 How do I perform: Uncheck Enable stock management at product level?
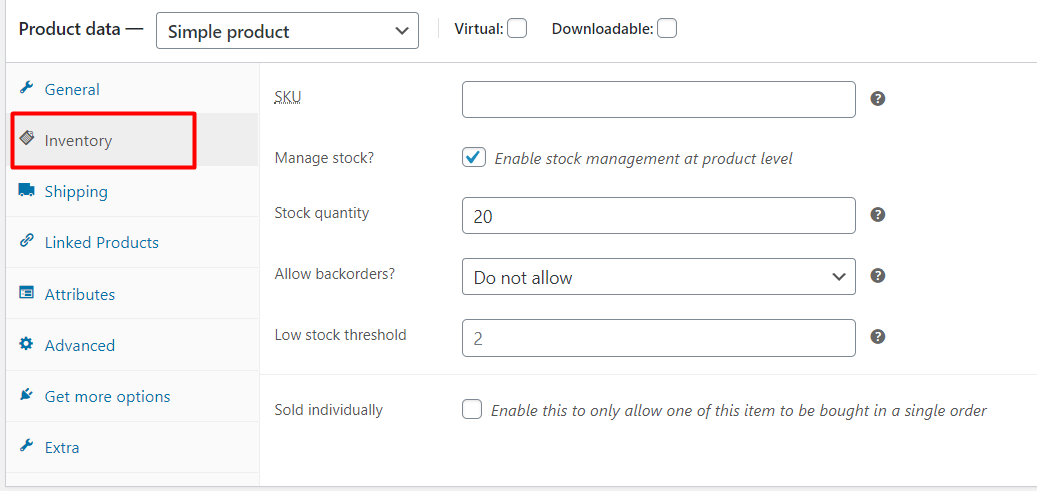pos(474,158)
